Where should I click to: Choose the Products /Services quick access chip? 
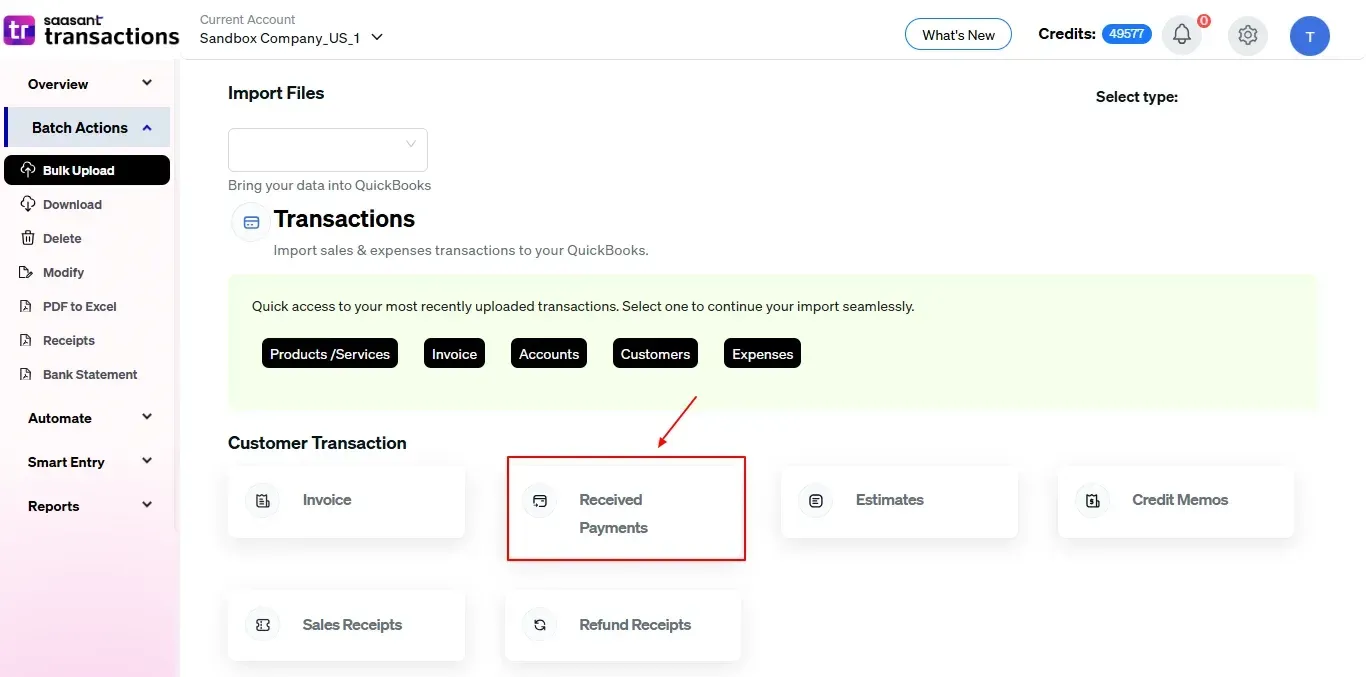pyautogui.click(x=330, y=354)
